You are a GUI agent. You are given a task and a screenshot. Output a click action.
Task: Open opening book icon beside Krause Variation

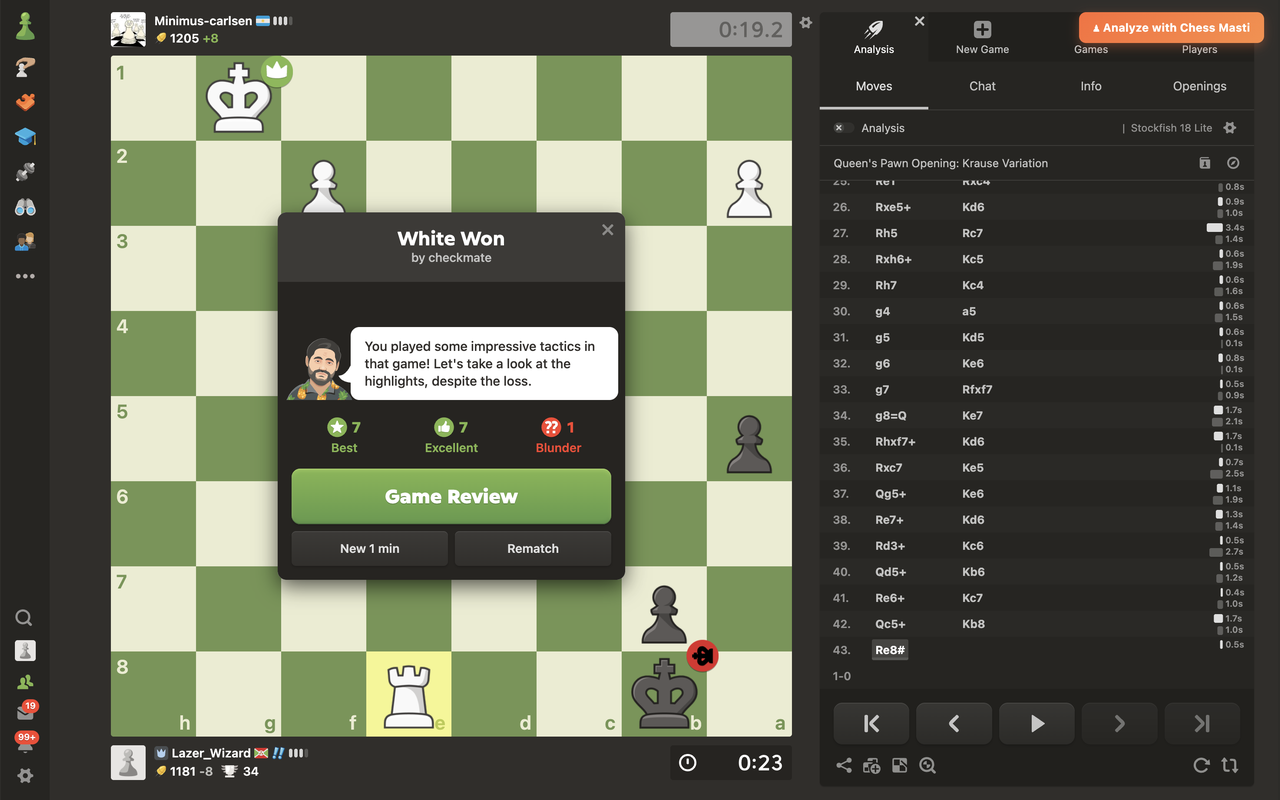pos(1205,163)
